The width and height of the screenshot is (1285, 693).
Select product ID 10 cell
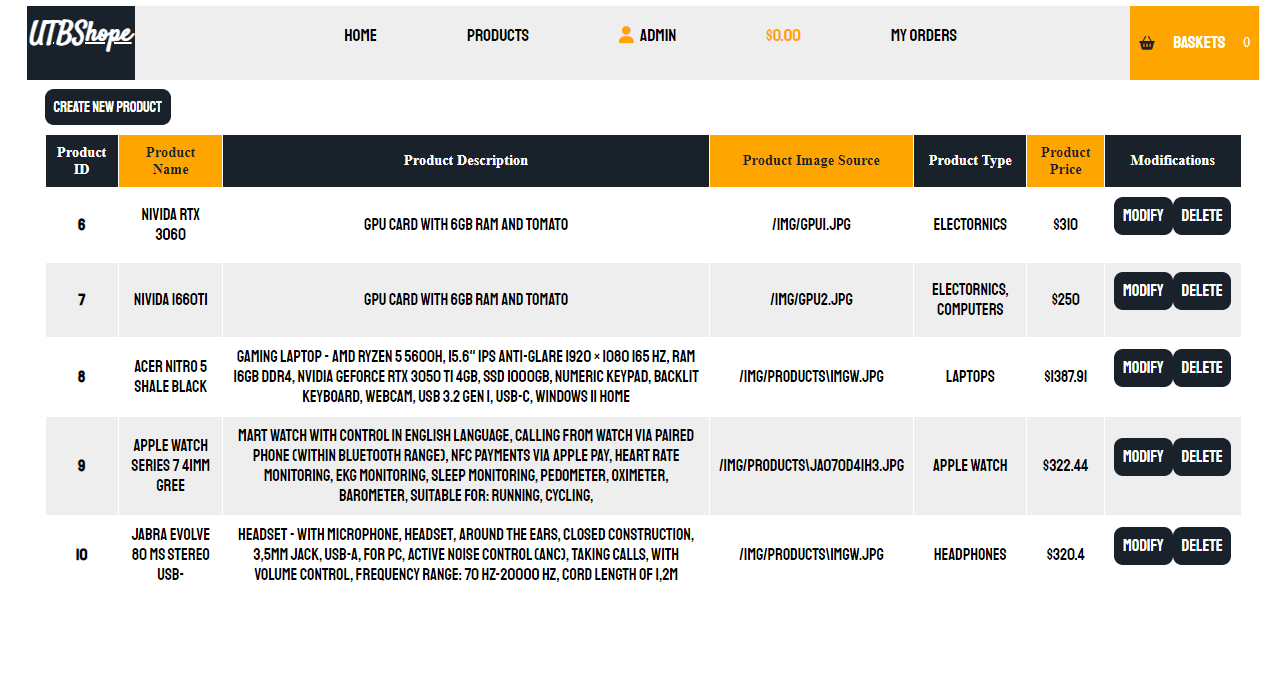82,555
